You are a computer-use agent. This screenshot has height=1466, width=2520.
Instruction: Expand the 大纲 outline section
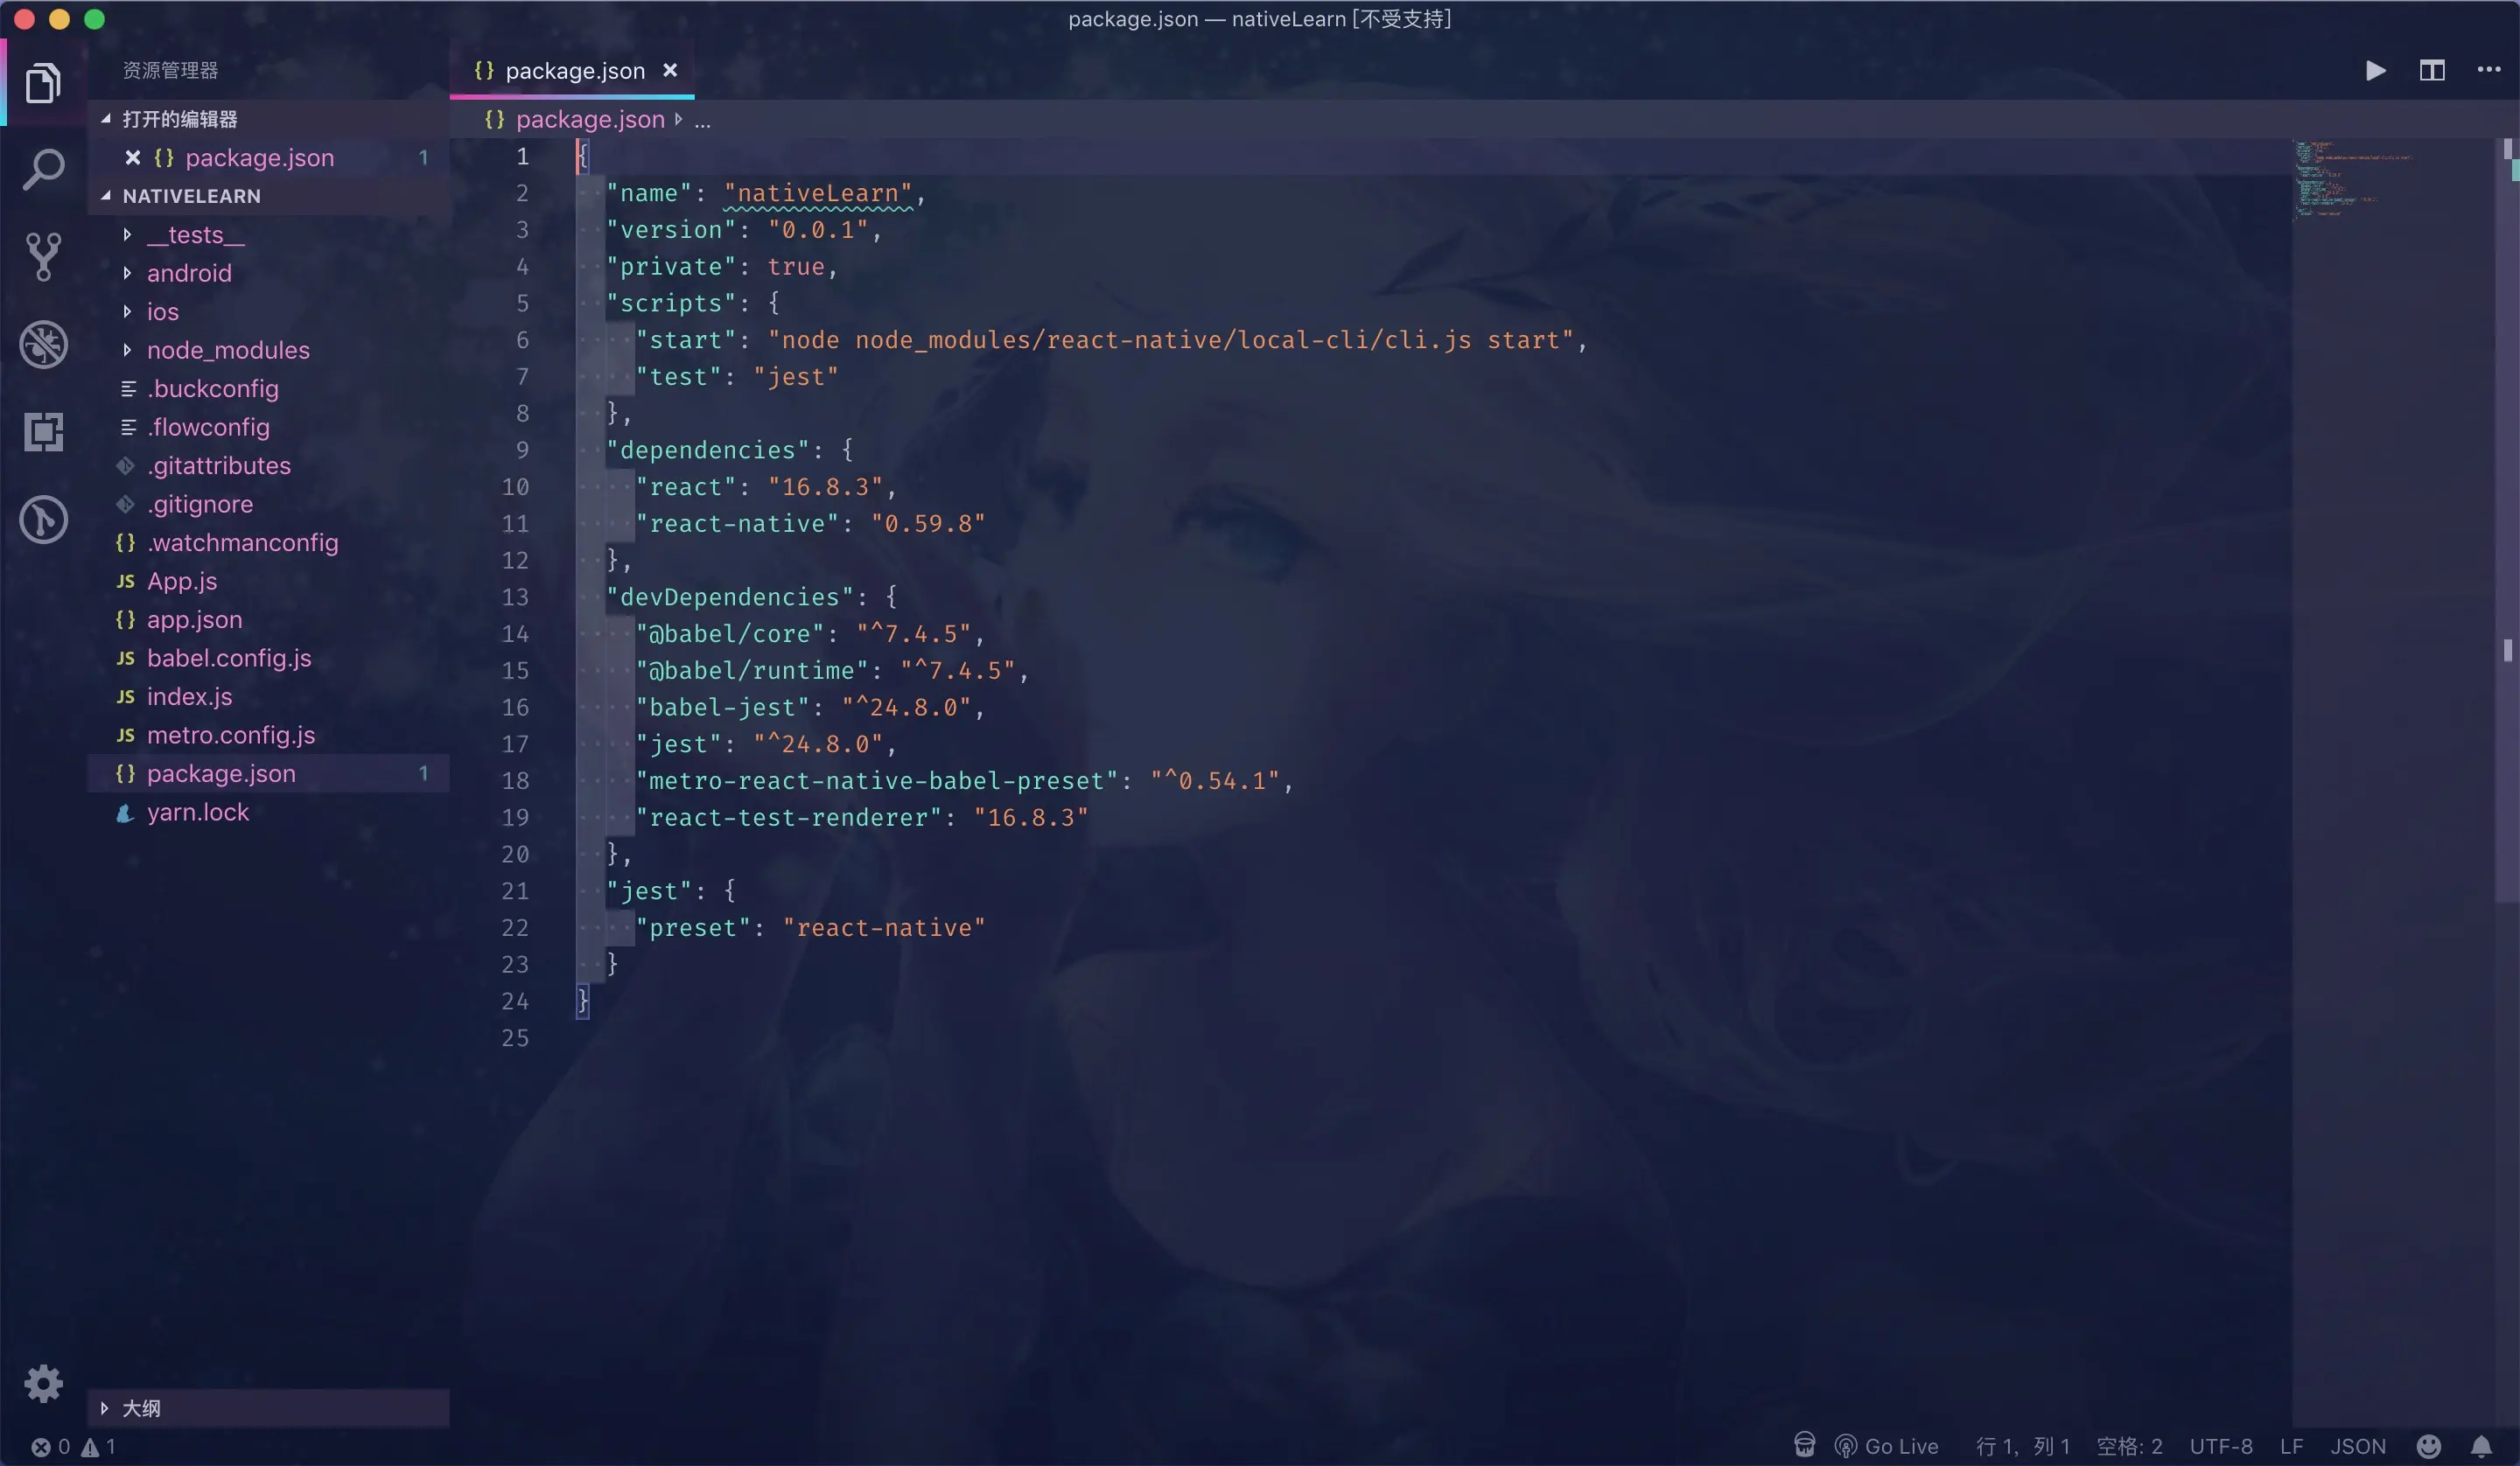point(140,1408)
